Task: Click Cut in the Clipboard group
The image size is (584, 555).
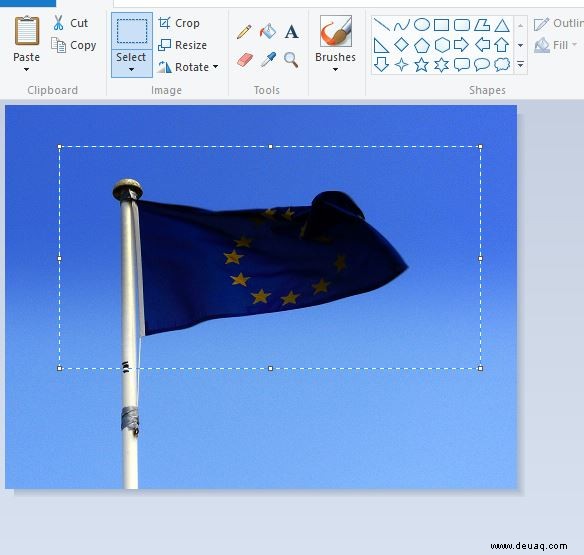Action: 70,23
